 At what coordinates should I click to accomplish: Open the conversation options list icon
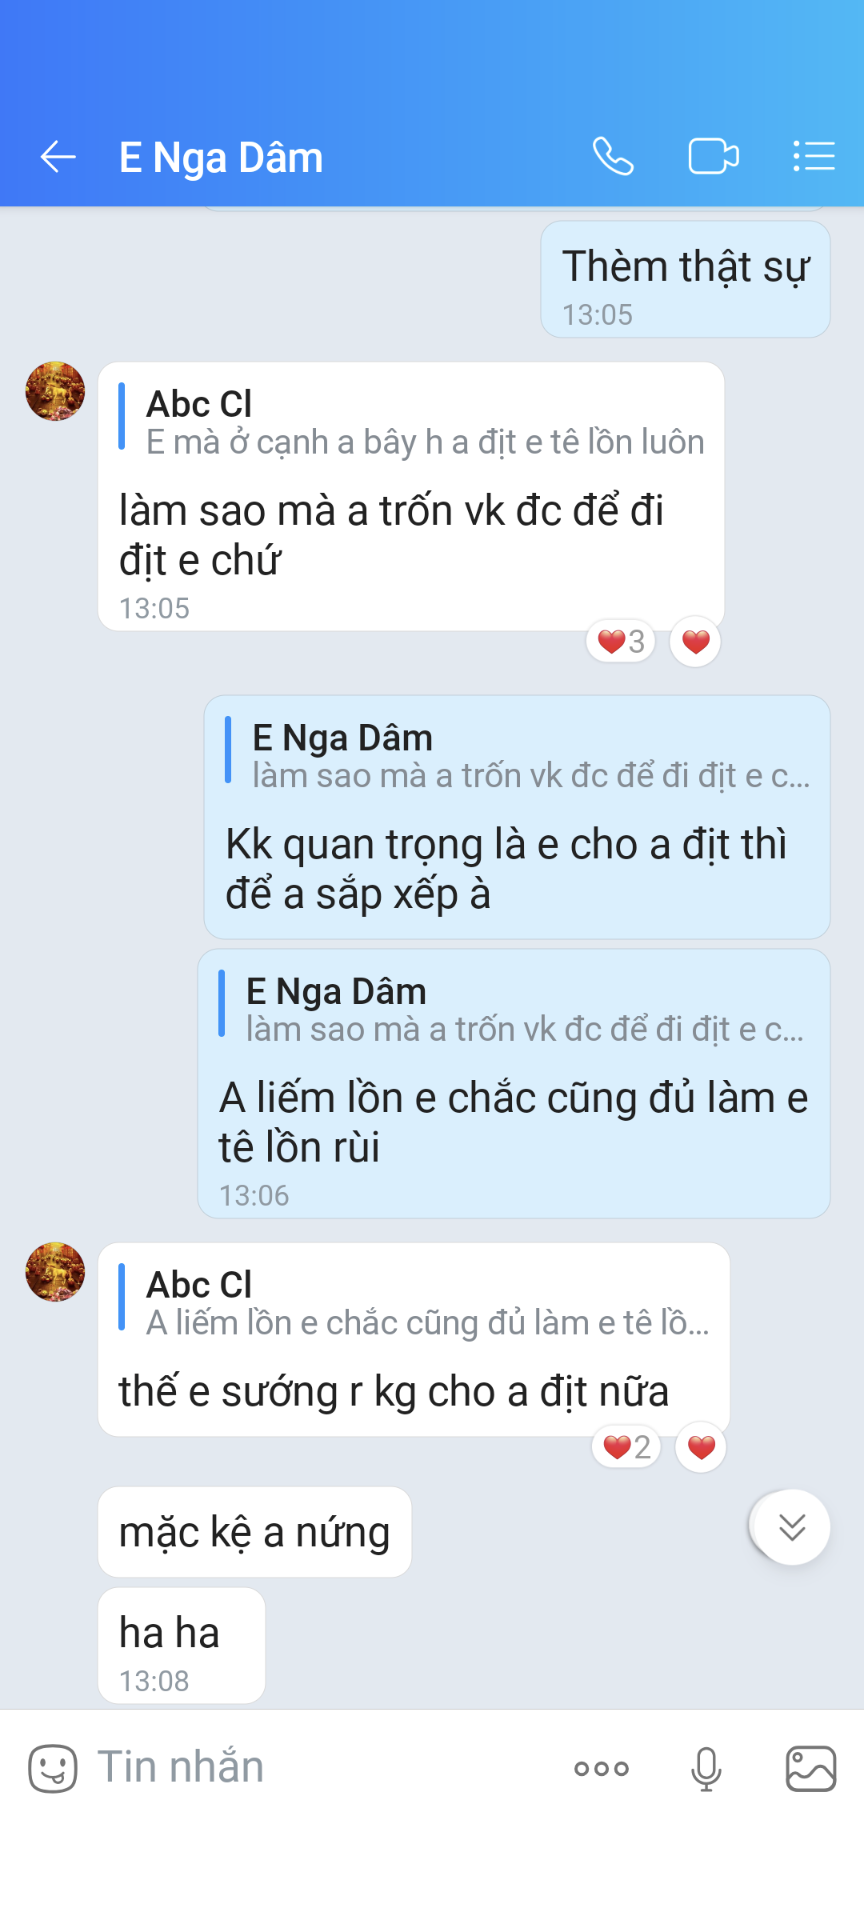click(x=813, y=156)
